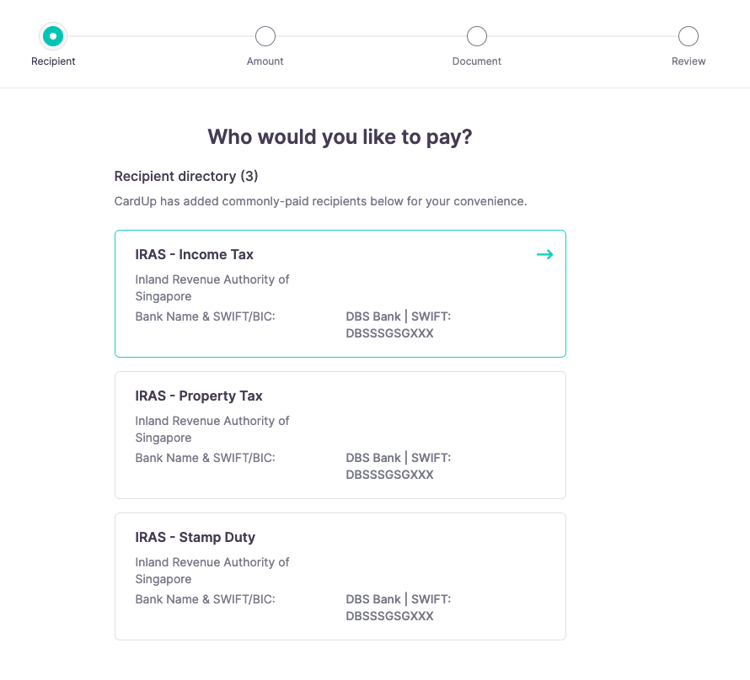Image resolution: width=750 pixels, height=680 pixels.
Task: Click the Review step label
Action: (x=688, y=61)
